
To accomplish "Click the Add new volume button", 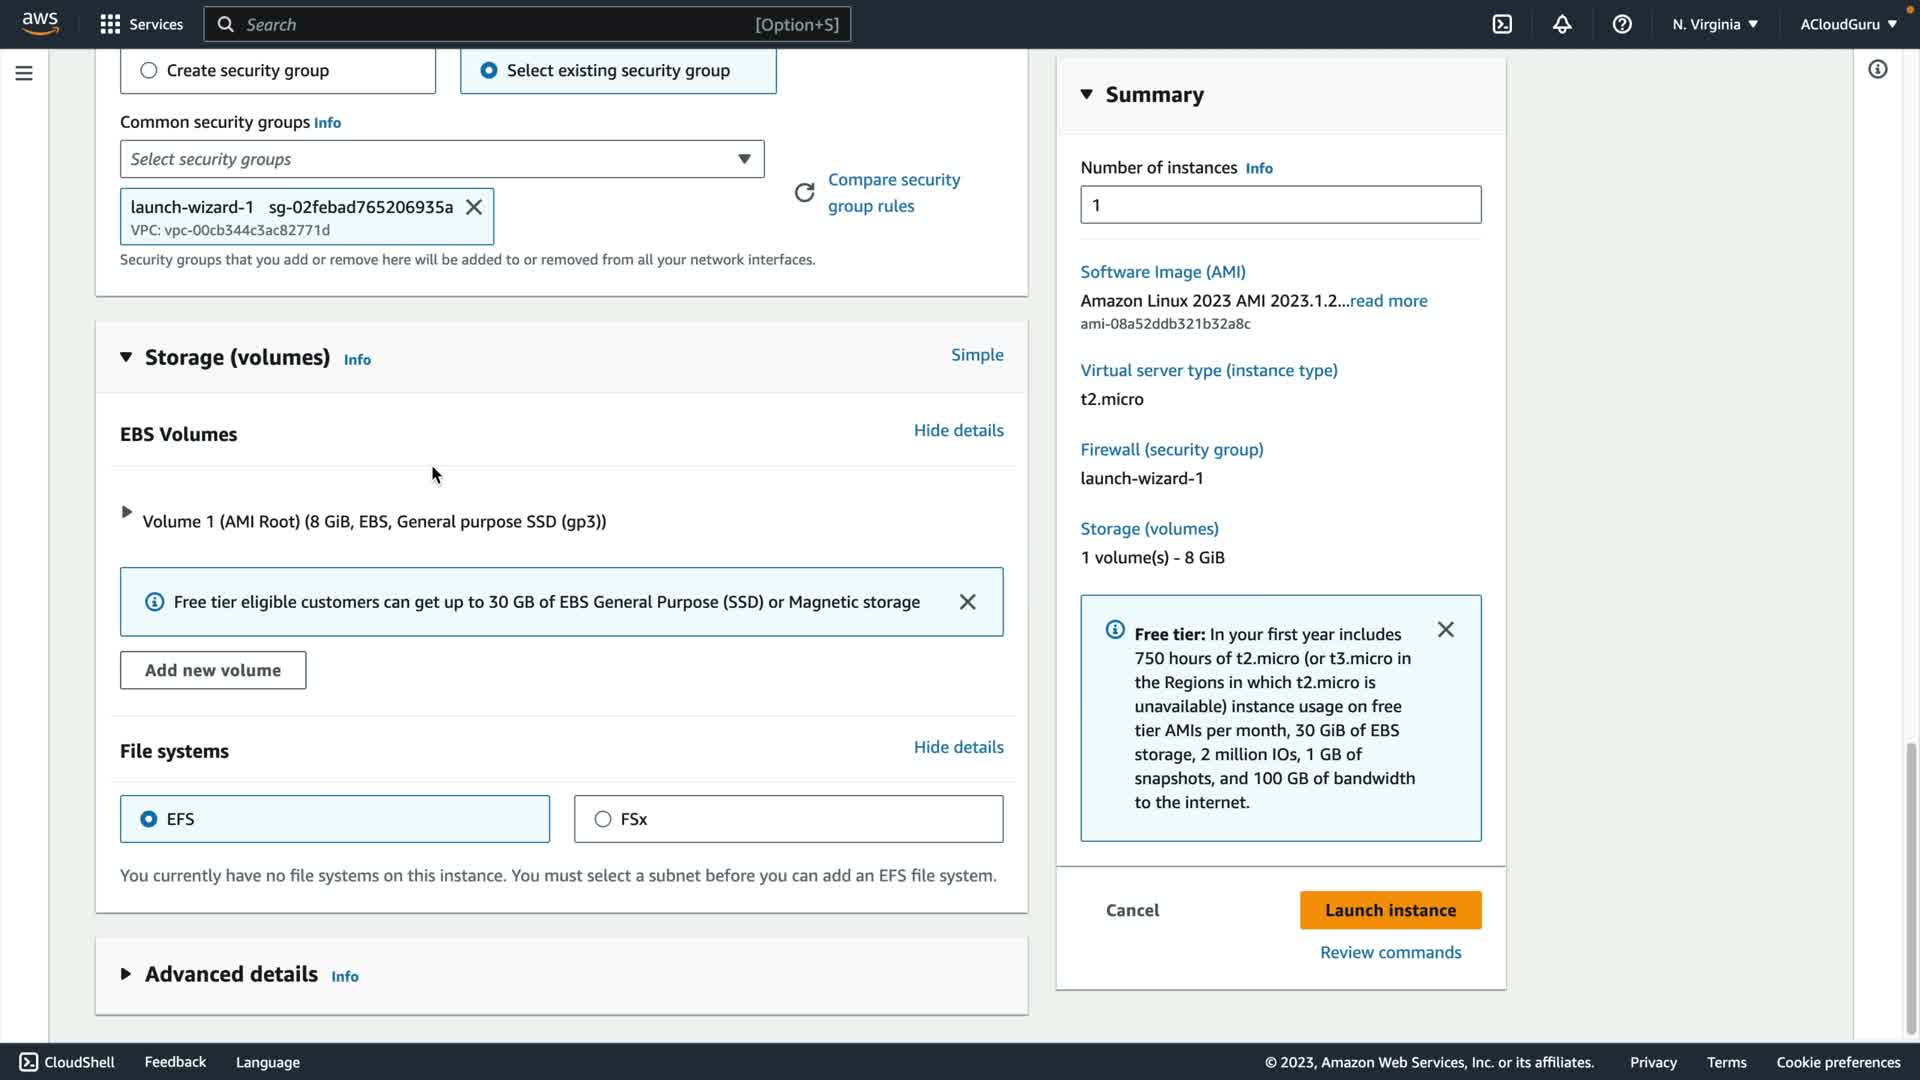I will pos(213,670).
